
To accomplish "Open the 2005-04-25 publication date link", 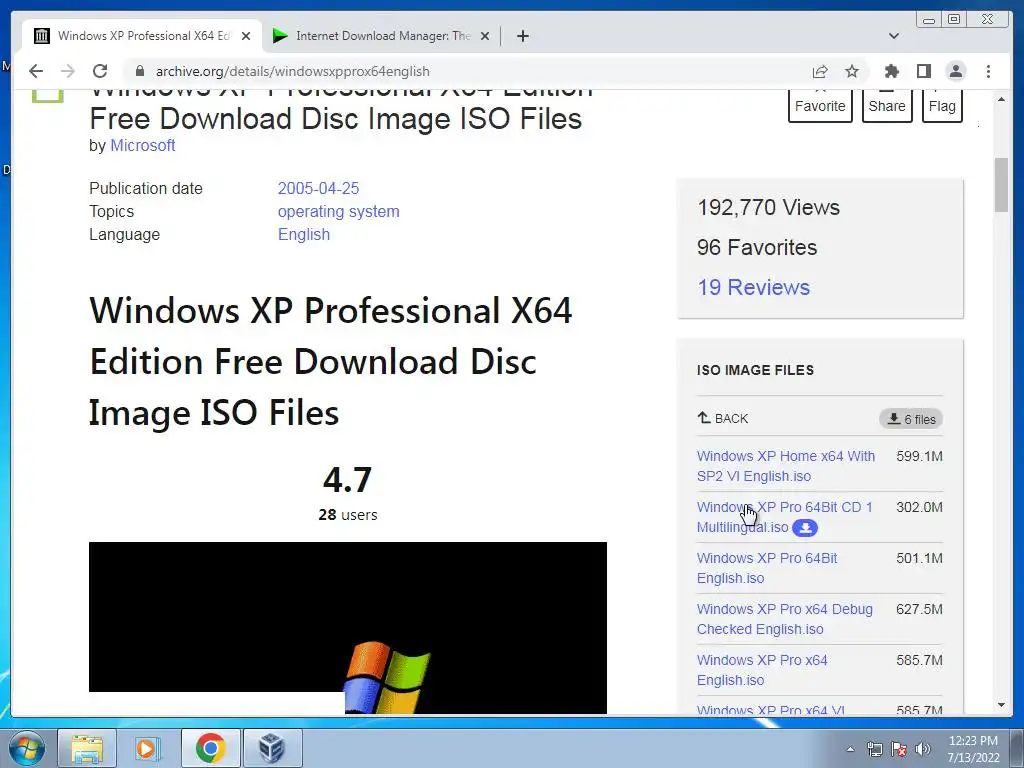I will [x=318, y=188].
